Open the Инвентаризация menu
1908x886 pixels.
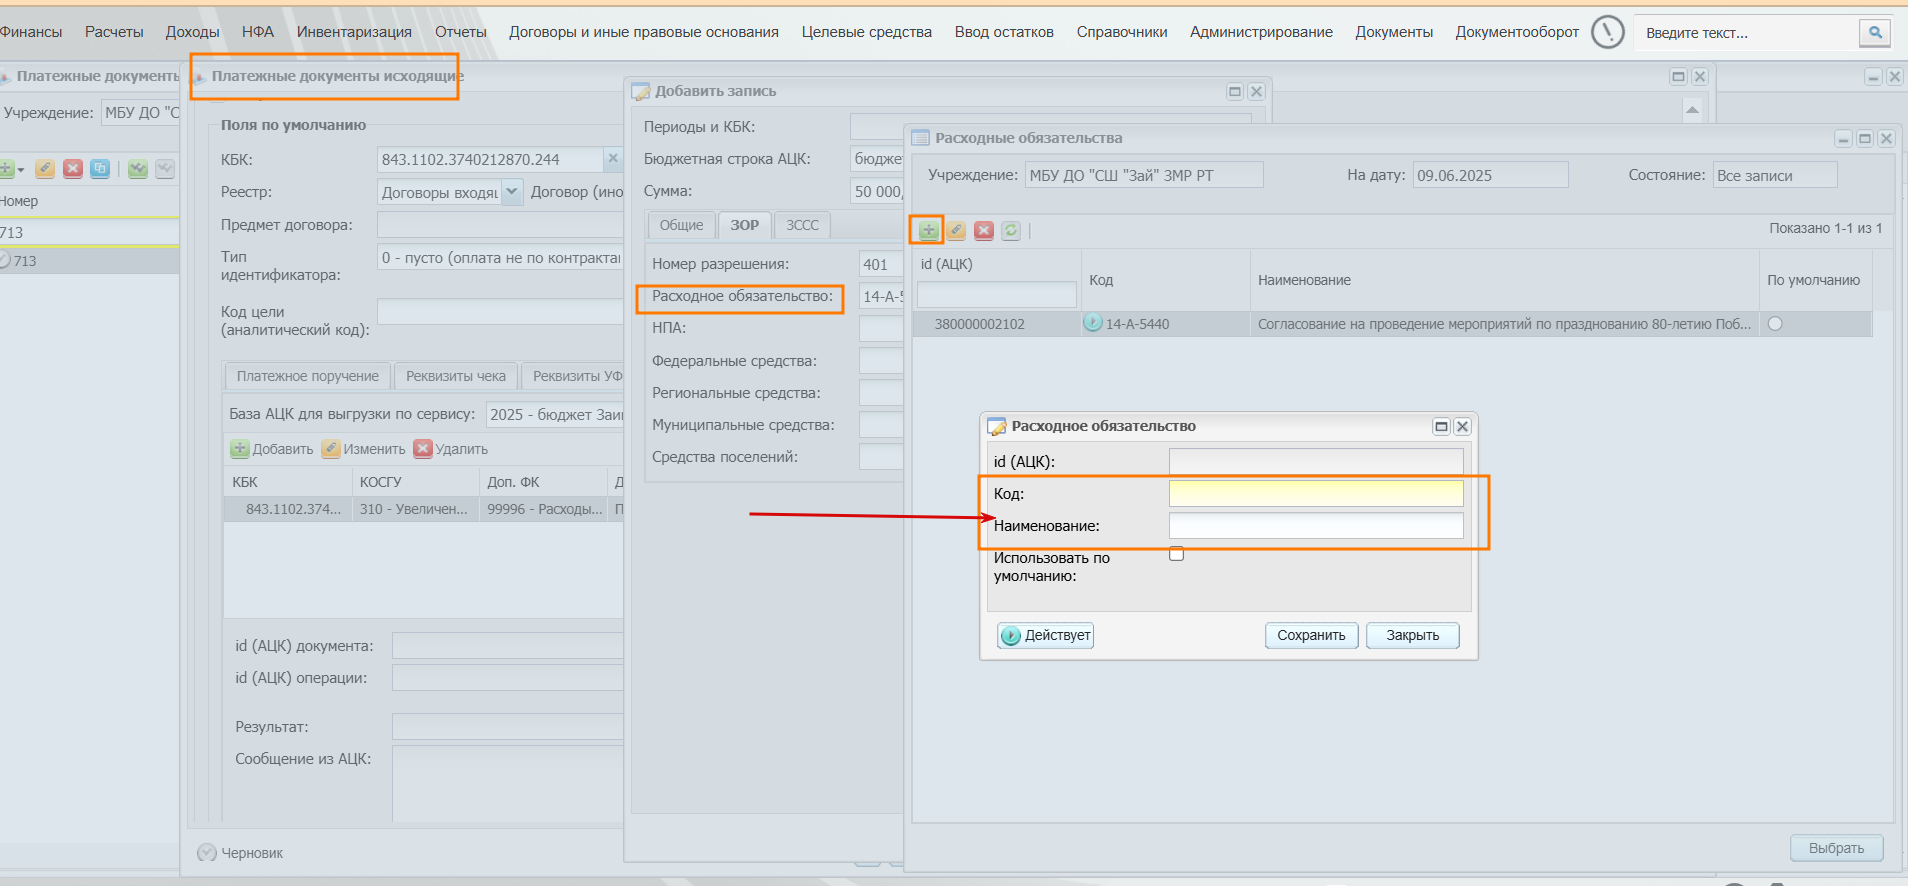coord(354,32)
